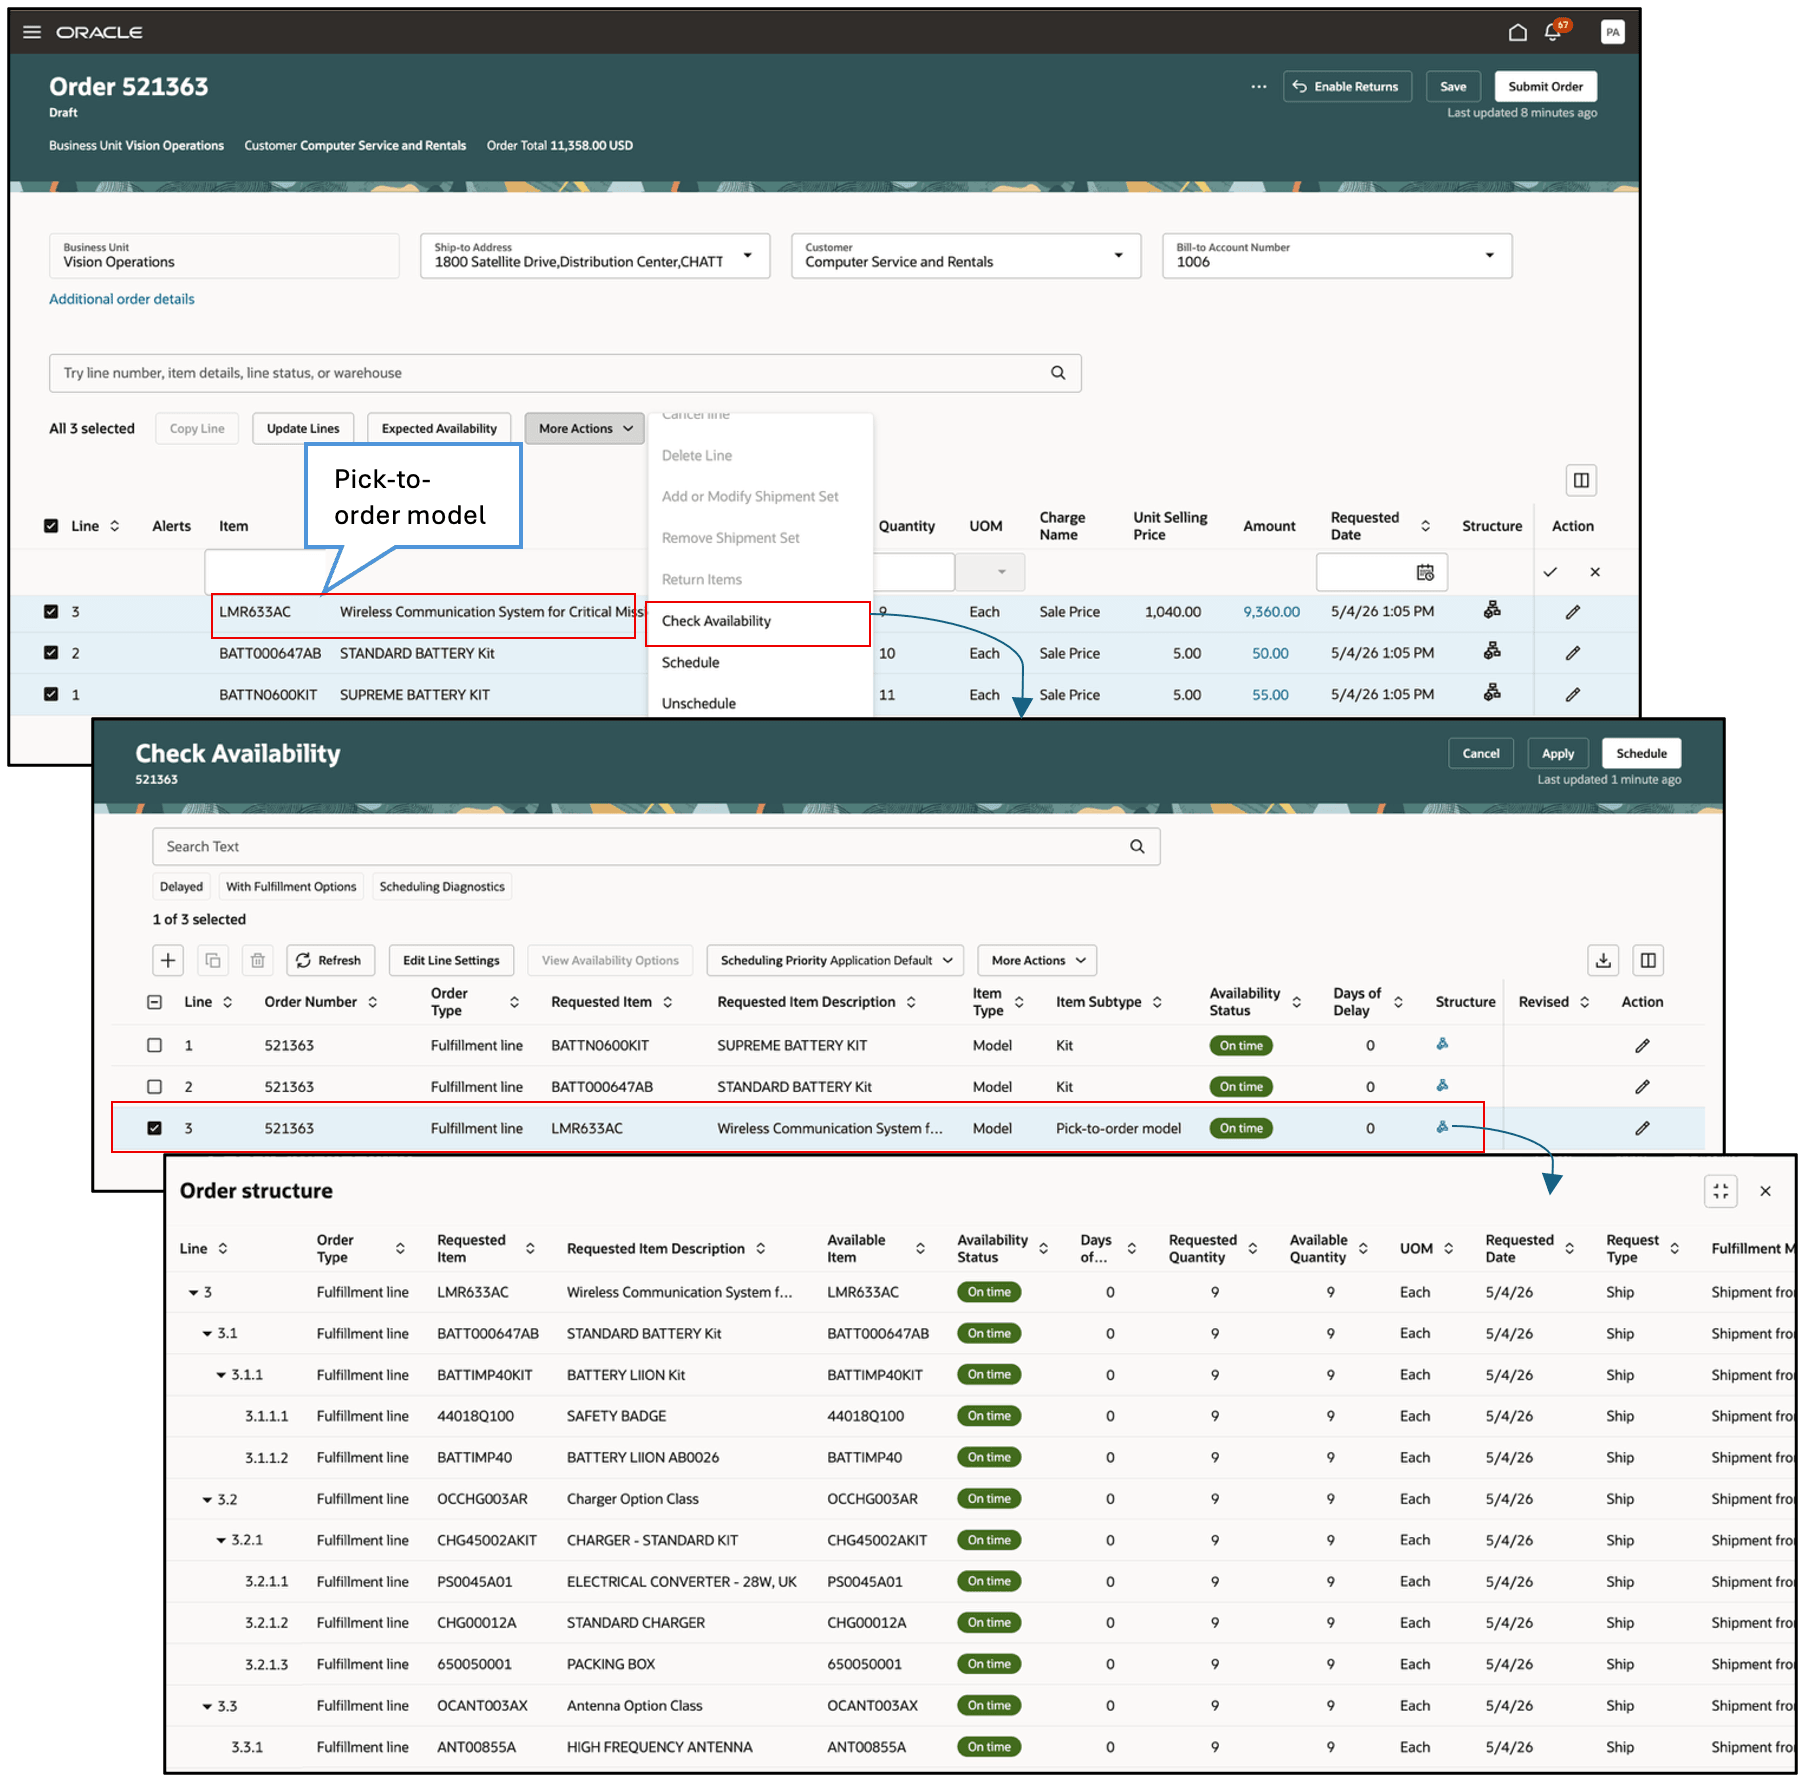Click the order lines search magnifier icon
1808x1782 pixels.
[x=1058, y=373]
